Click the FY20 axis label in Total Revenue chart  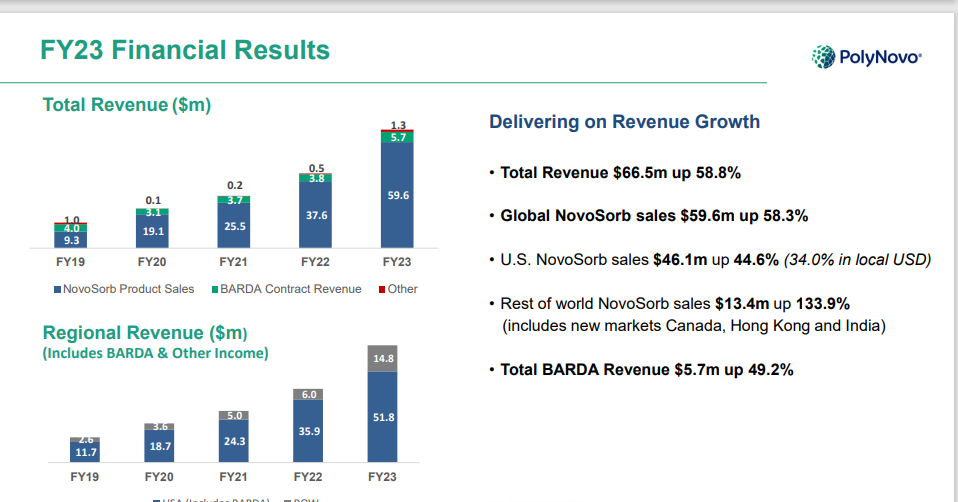click(152, 262)
